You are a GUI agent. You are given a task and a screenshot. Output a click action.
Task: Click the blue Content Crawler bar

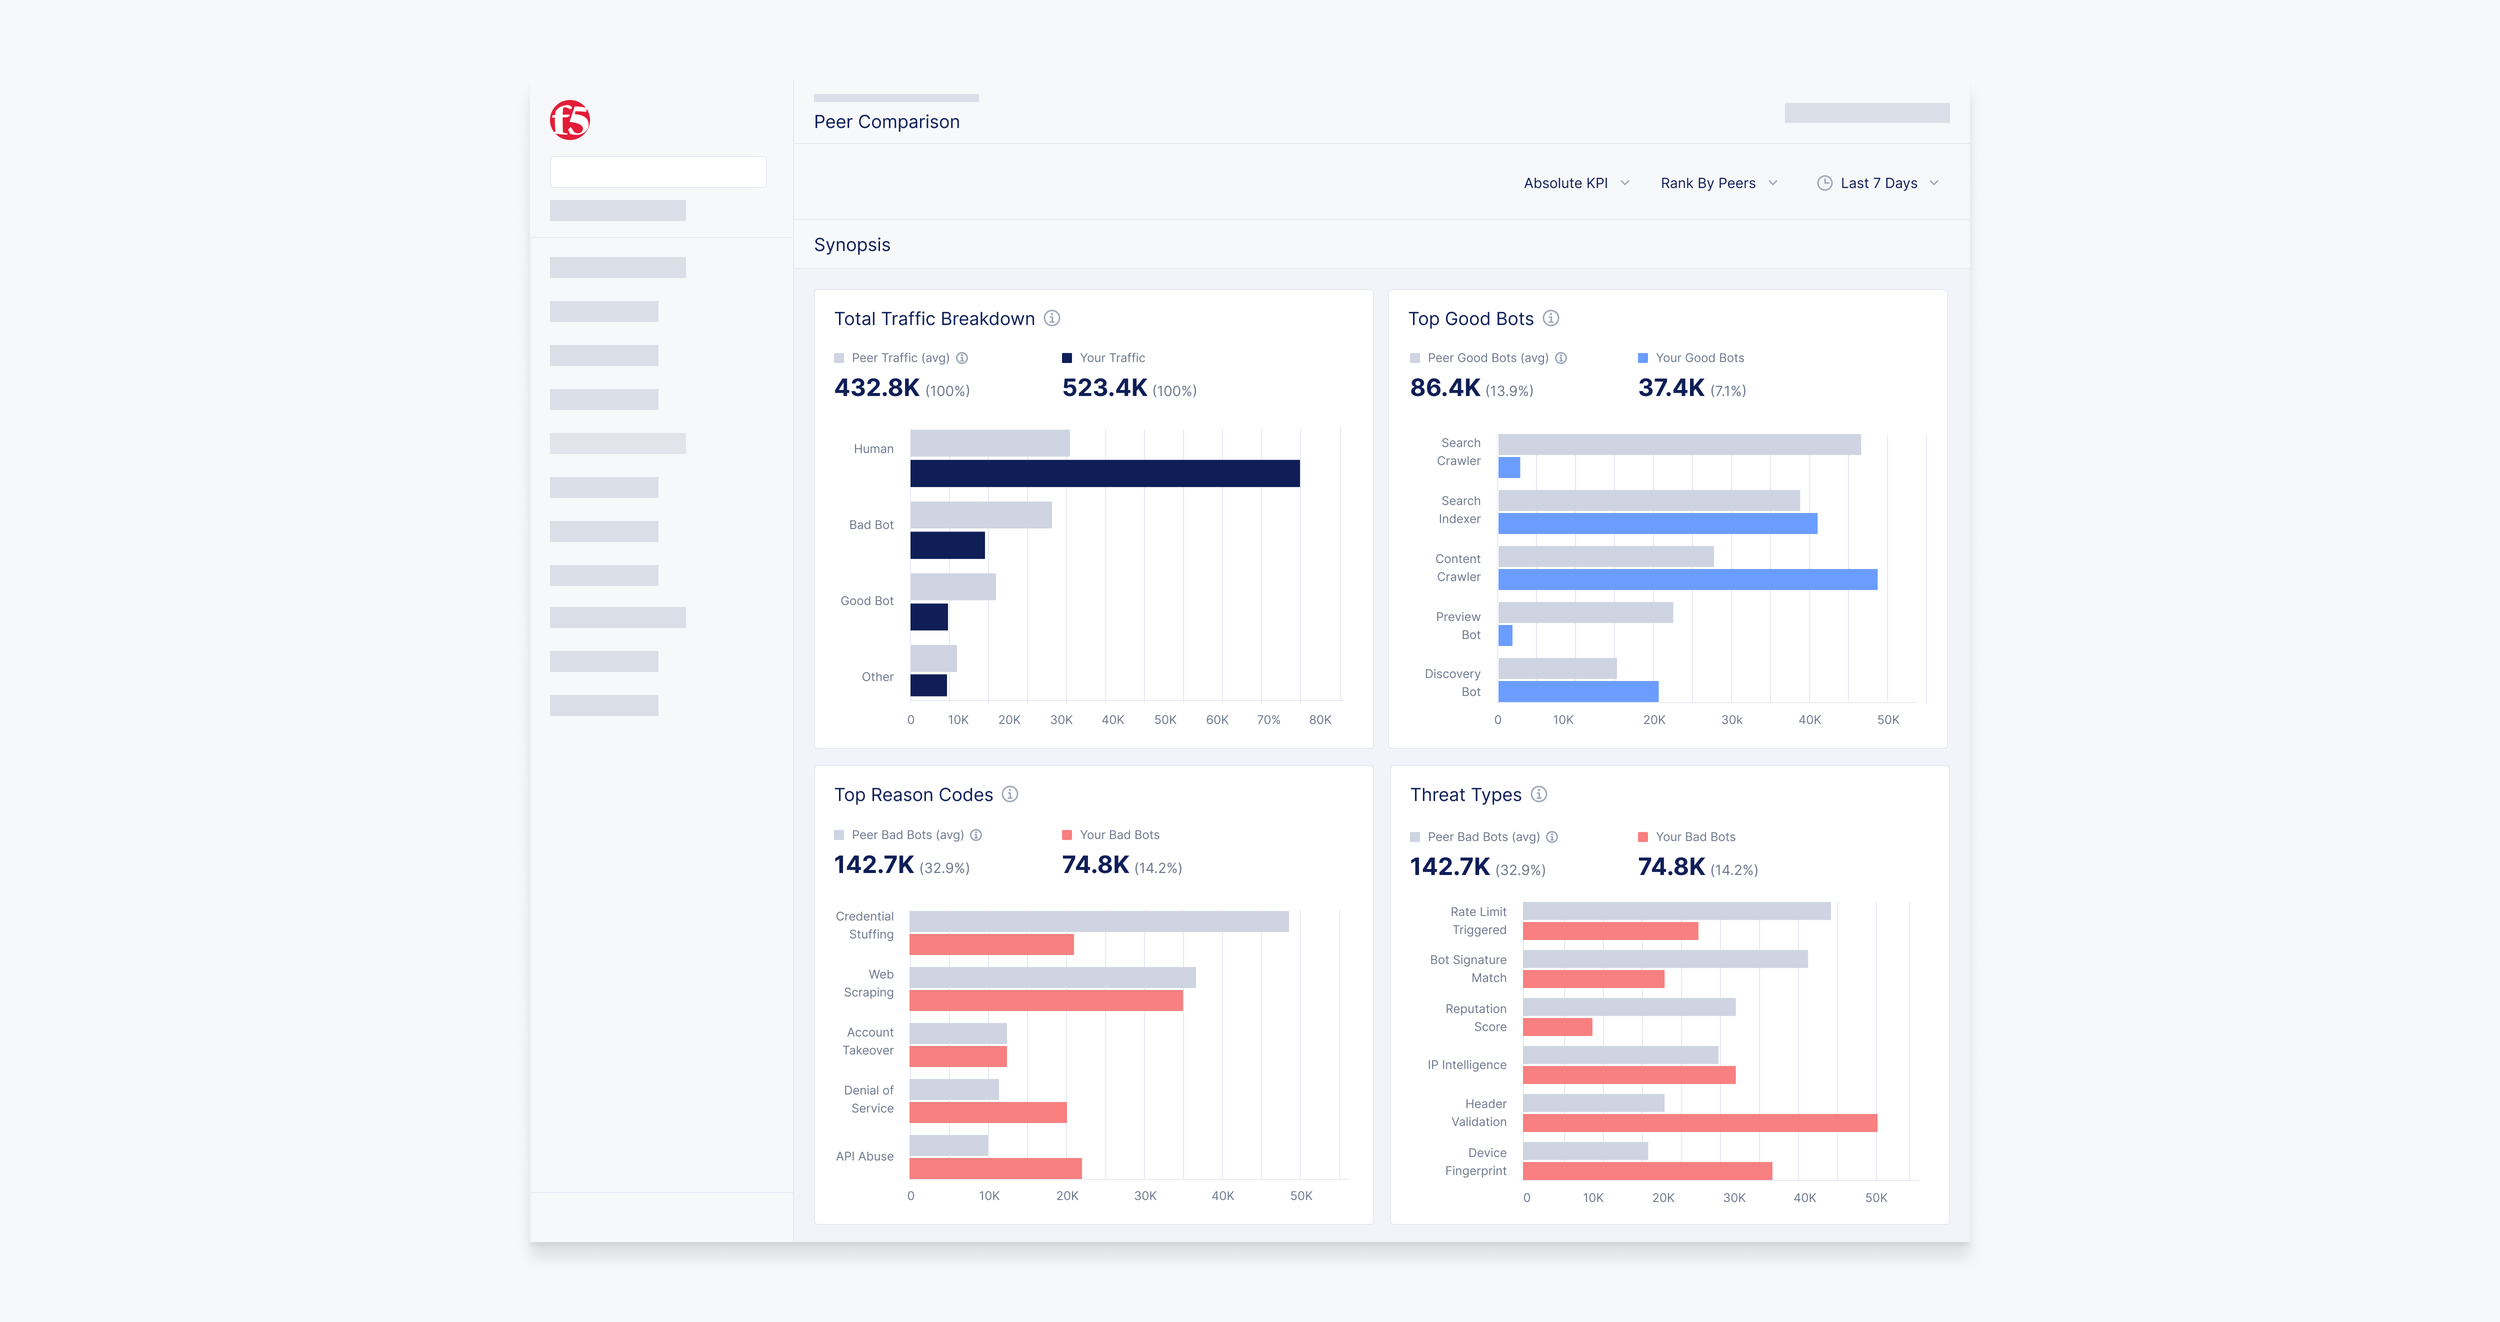click(x=1688, y=580)
